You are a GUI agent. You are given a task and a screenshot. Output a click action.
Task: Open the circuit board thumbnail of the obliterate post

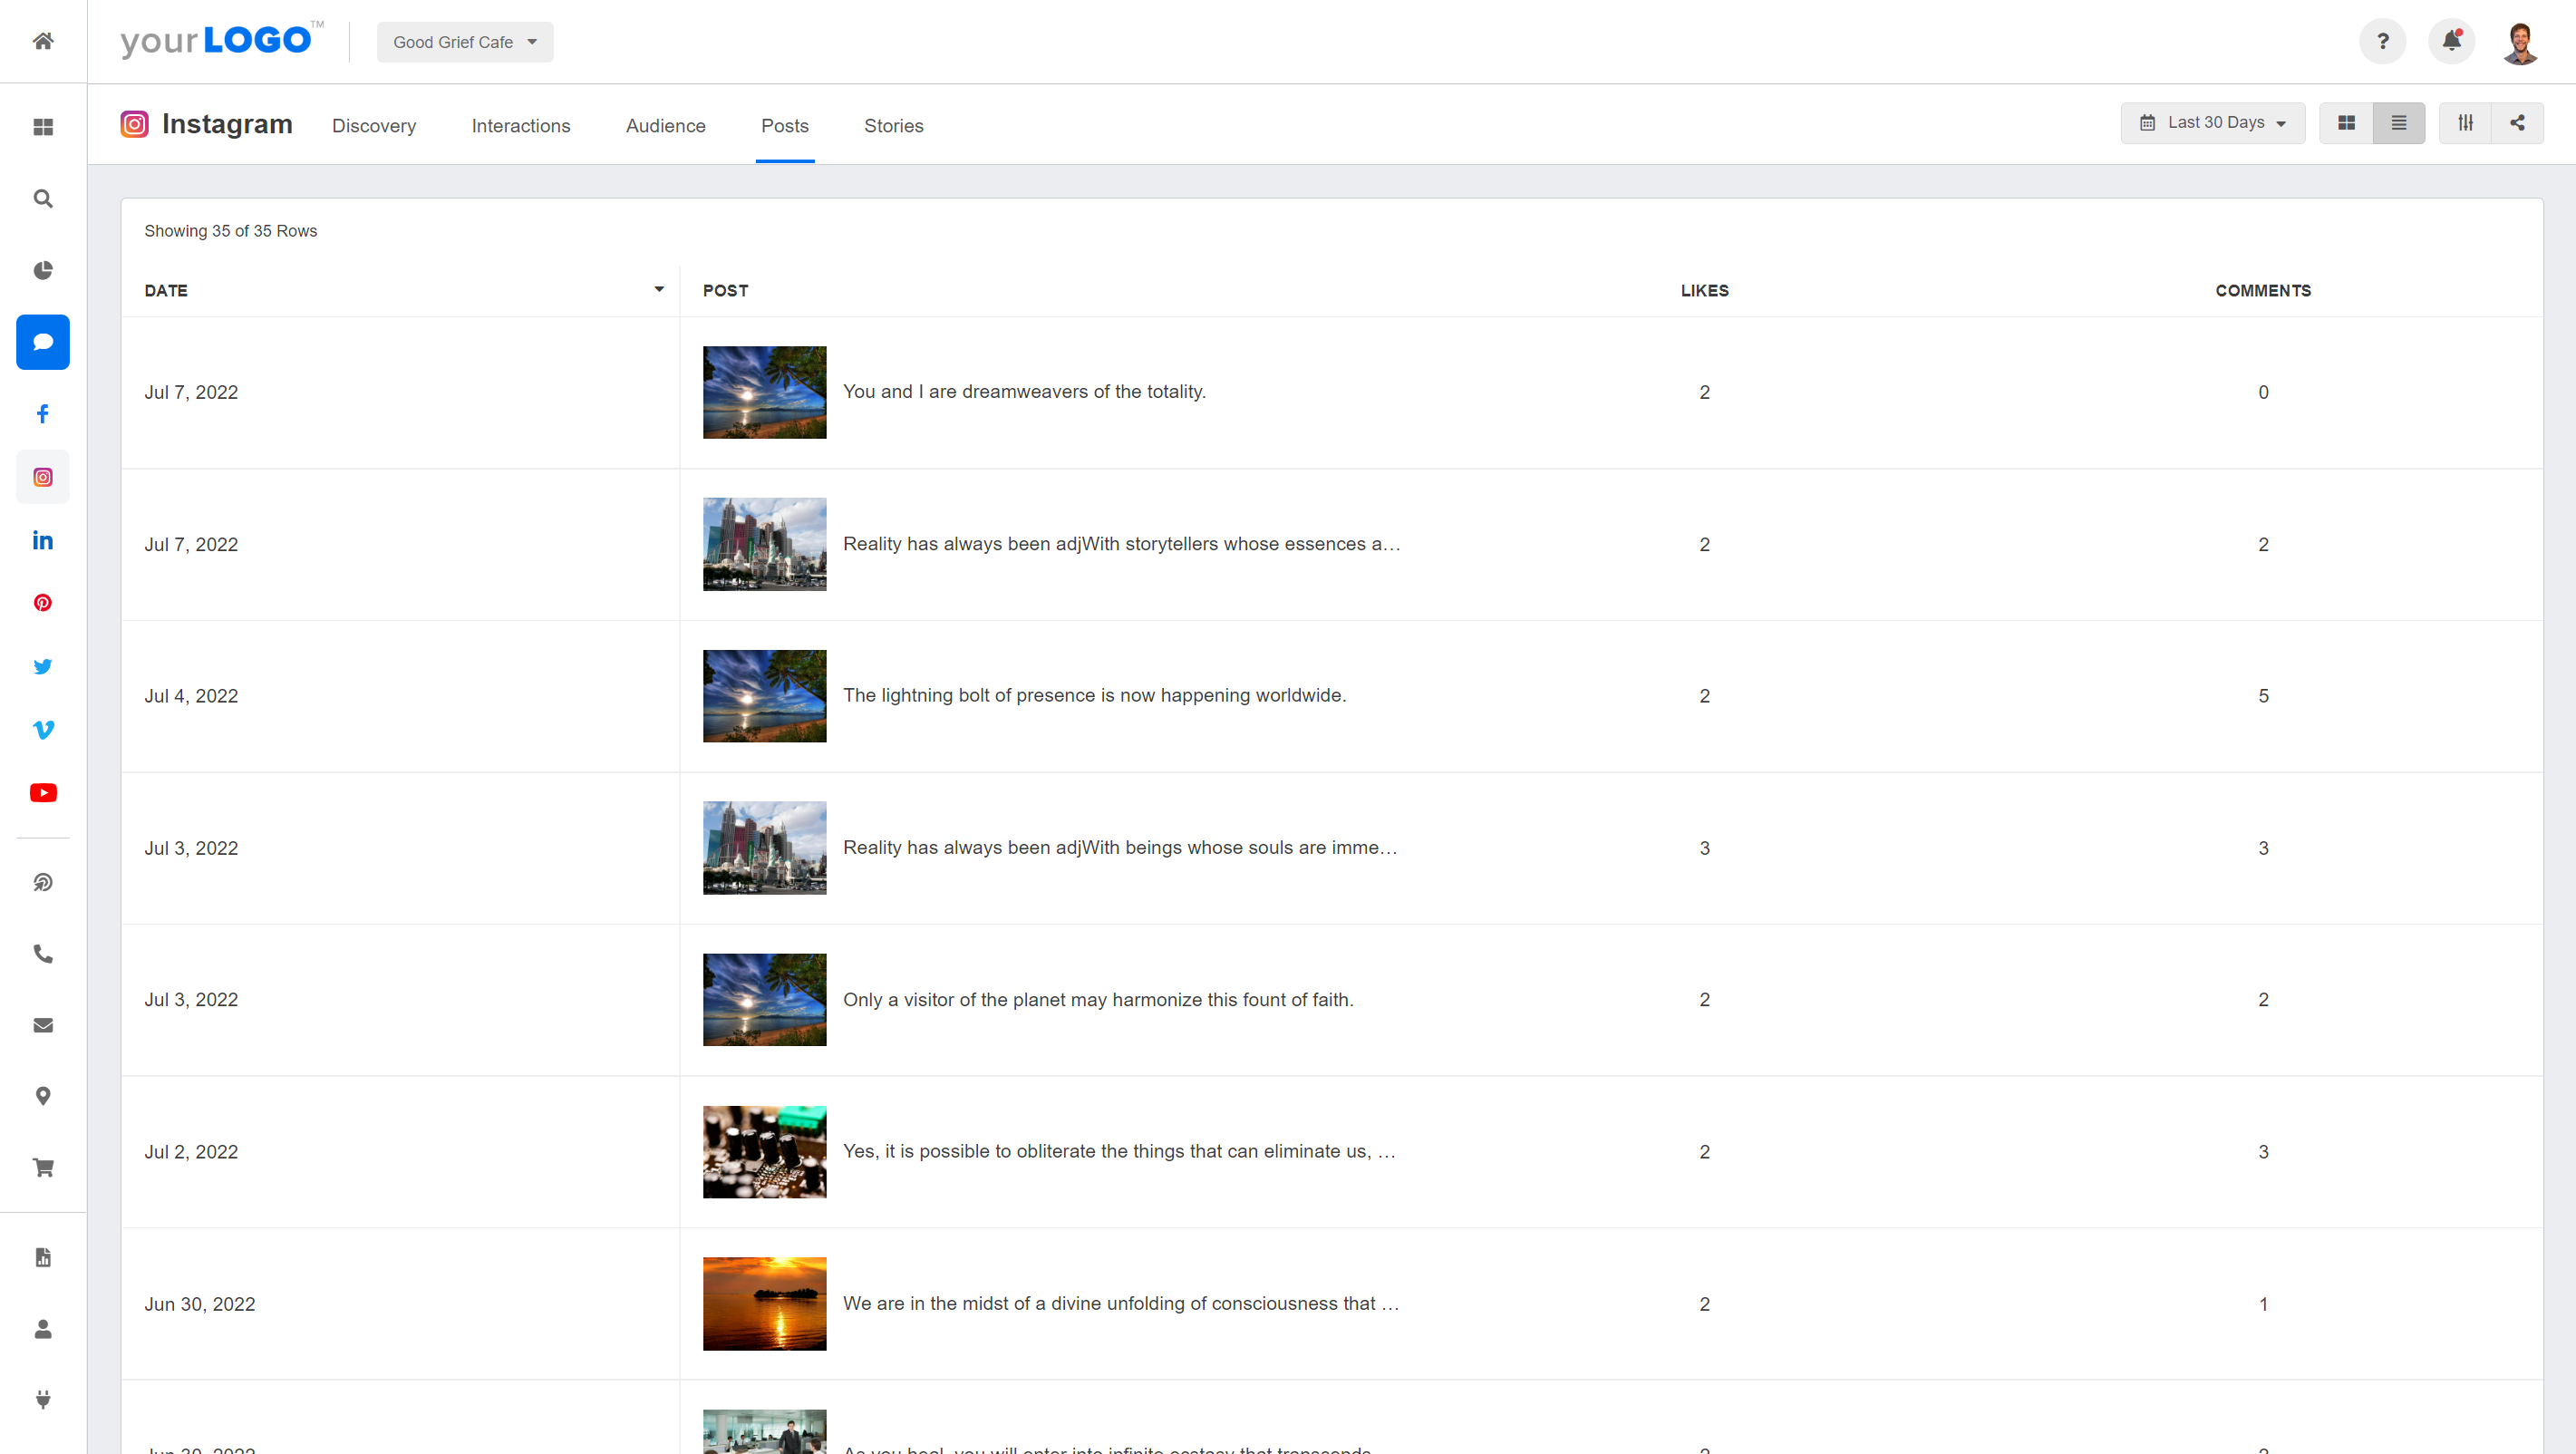tap(765, 1152)
